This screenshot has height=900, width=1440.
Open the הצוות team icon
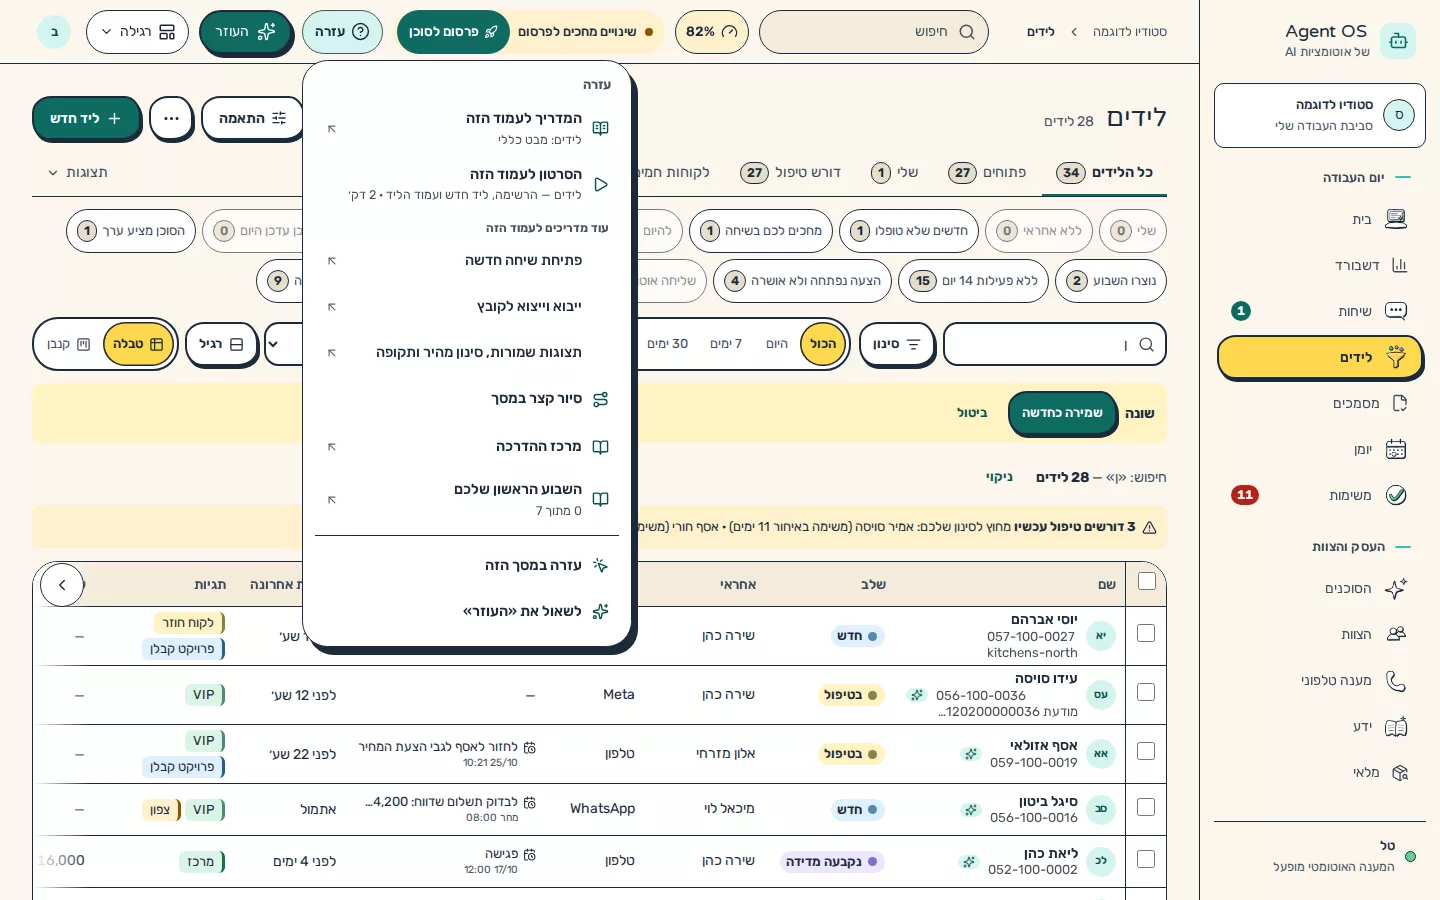1396,634
